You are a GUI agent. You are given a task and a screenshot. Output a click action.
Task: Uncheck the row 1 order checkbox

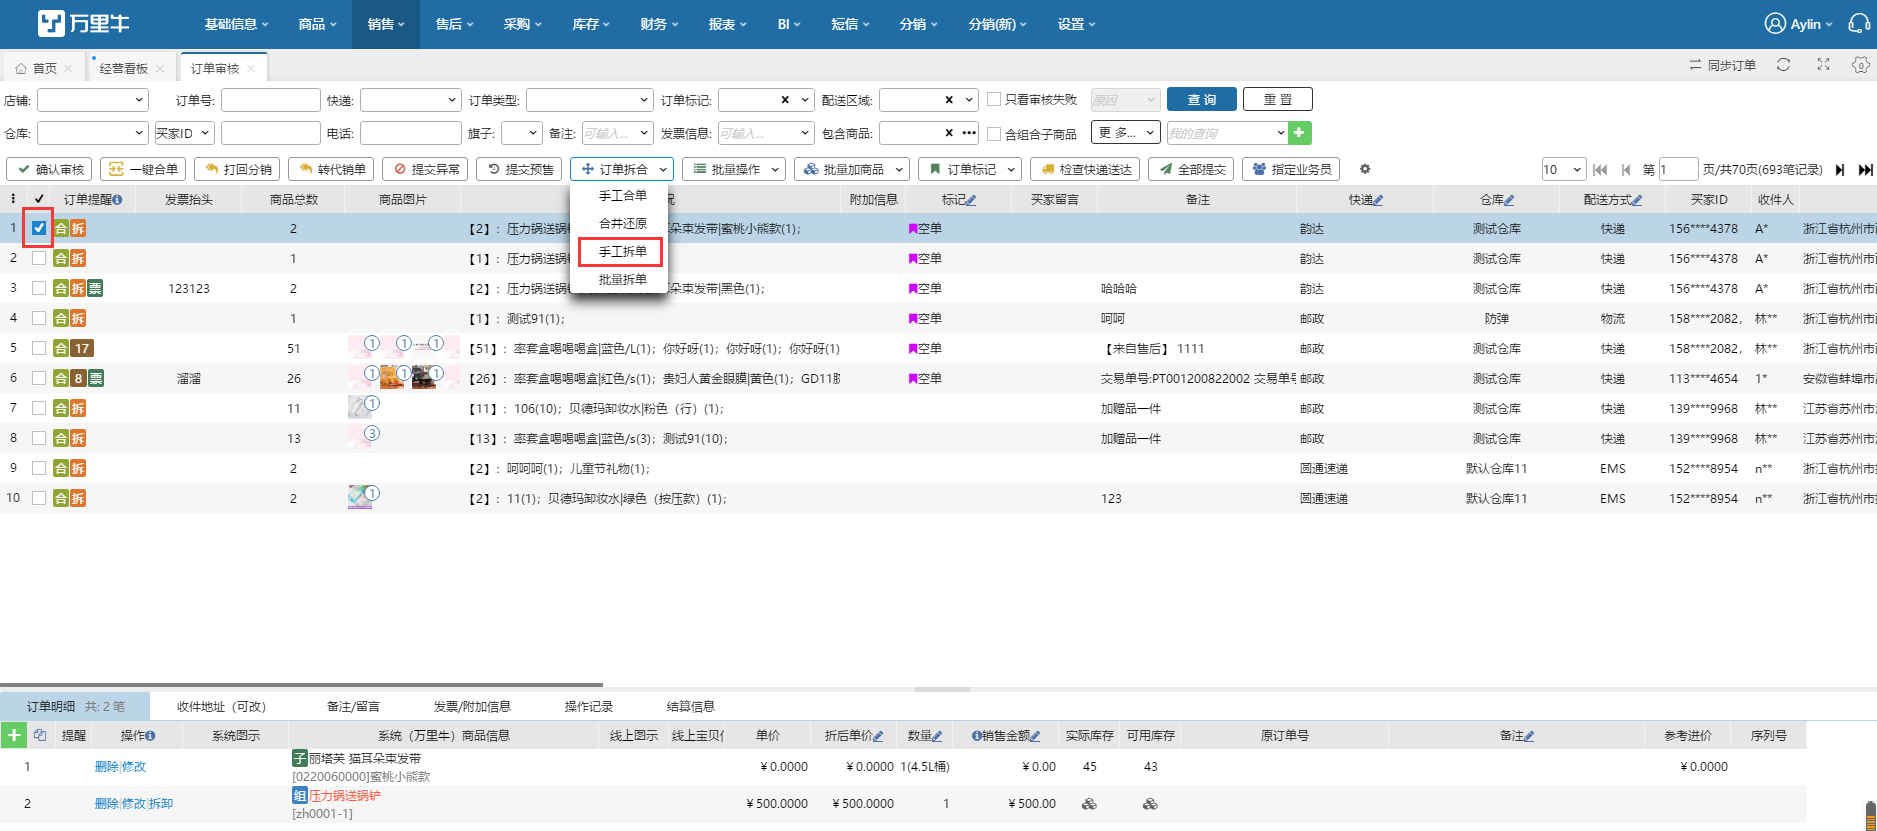[x=39, y=228]
